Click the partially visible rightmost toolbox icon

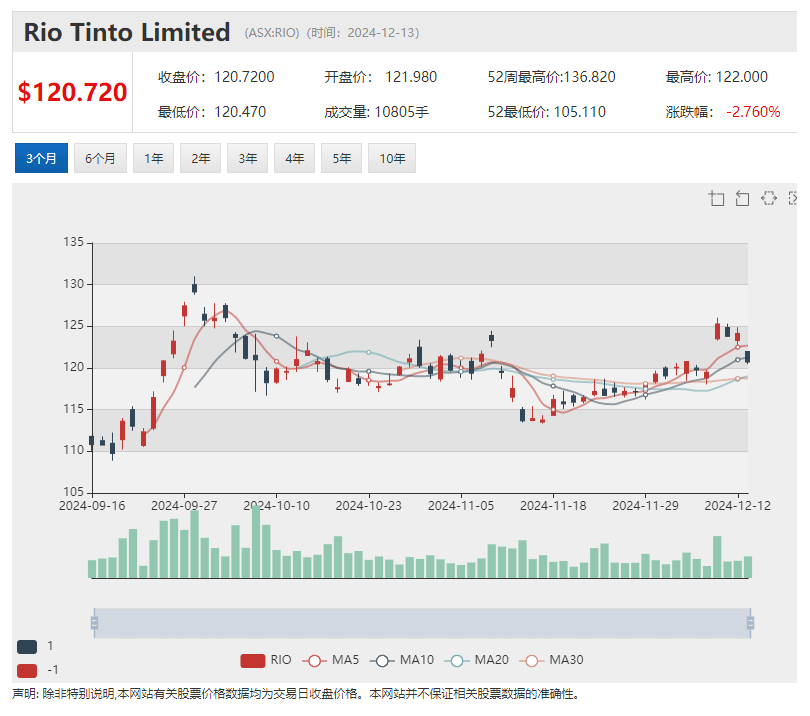793,198
